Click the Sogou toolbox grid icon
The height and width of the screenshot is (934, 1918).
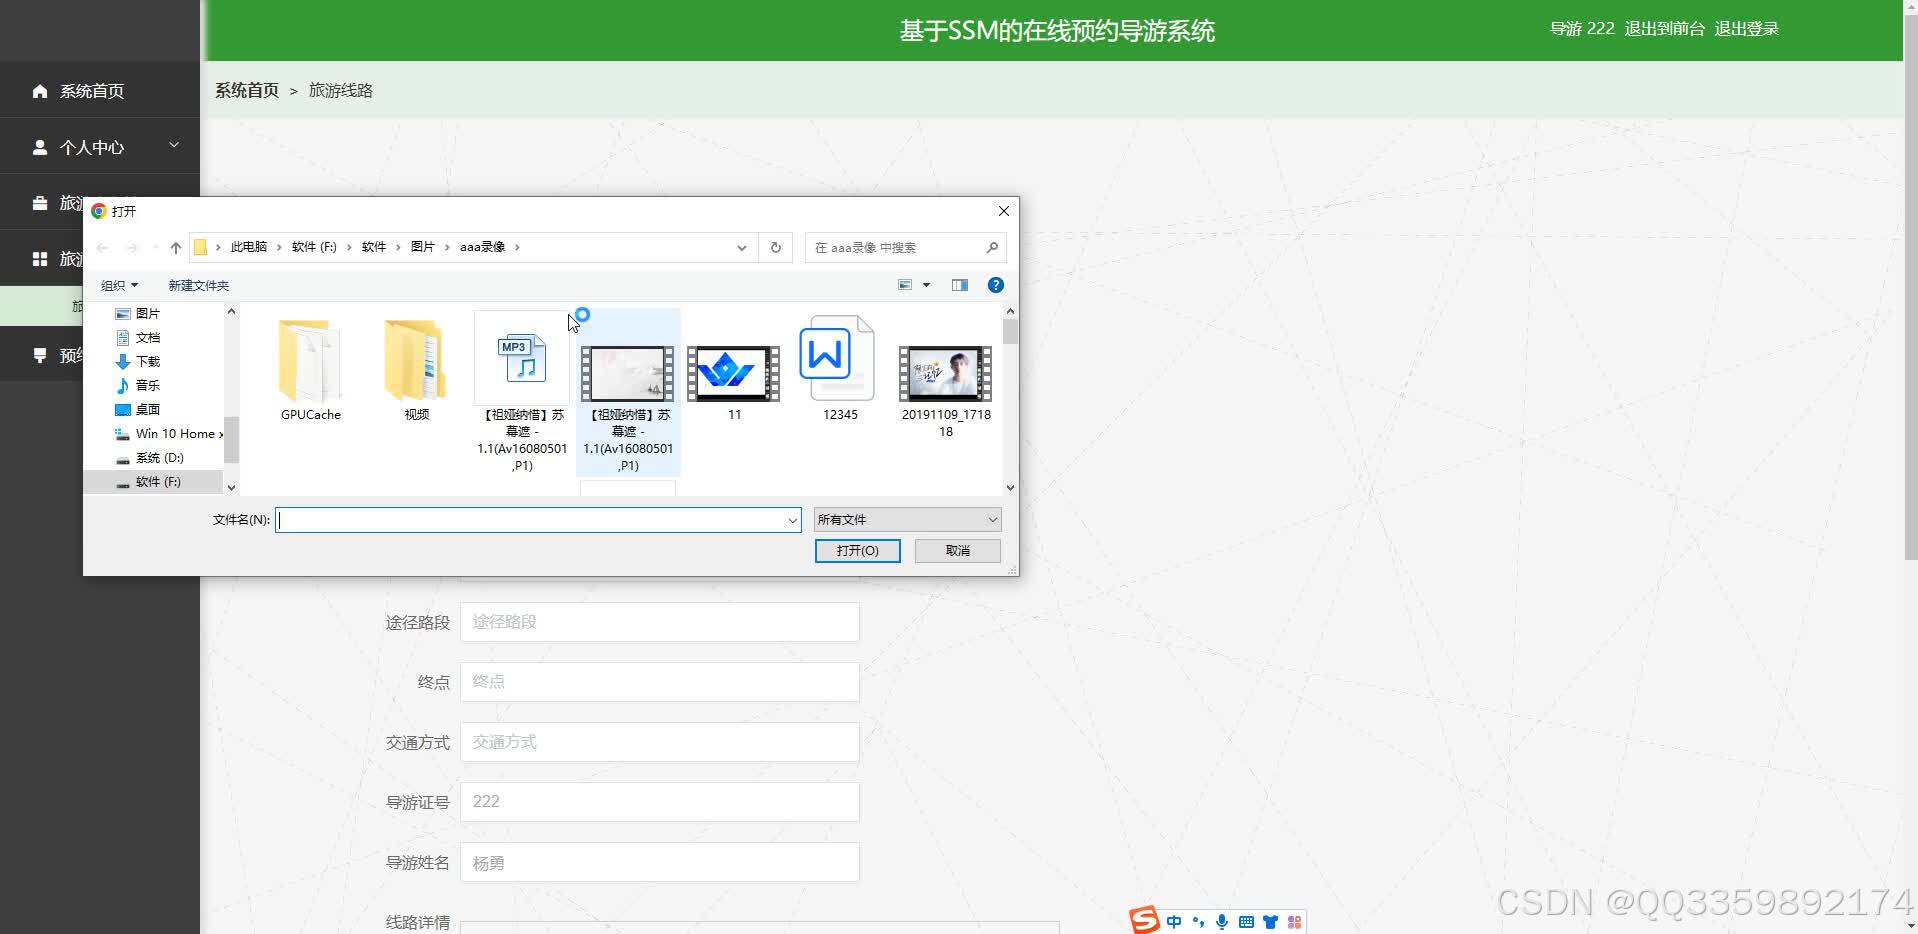tap(1294, 922)
